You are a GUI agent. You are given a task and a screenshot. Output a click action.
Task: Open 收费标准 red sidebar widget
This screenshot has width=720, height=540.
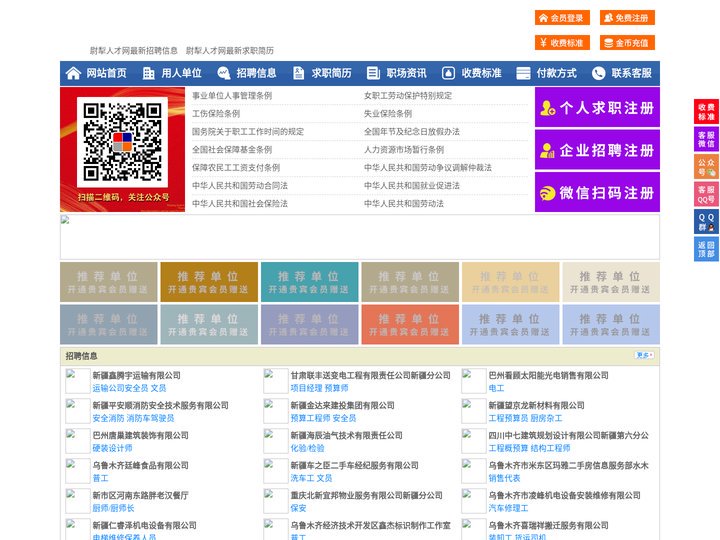[706, 112]
